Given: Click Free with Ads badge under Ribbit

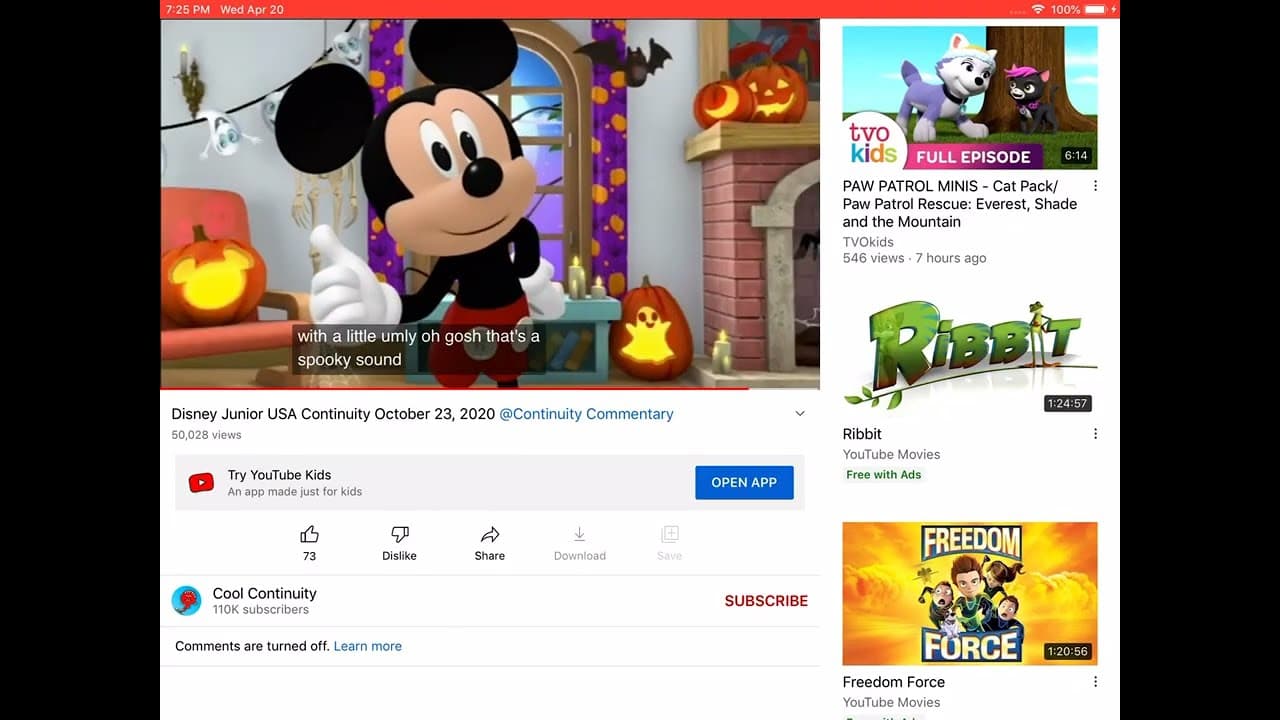Looking at the screenshot, I should pyautogui.click(x=884, y=475).
